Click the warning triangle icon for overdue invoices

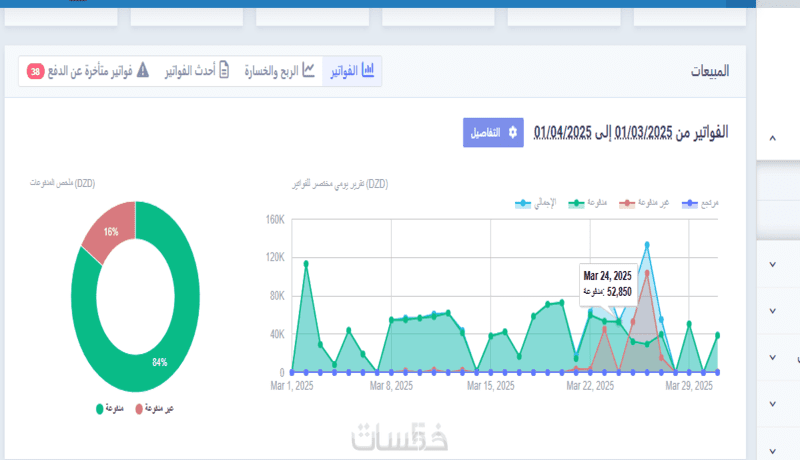(x=143, y=70)
